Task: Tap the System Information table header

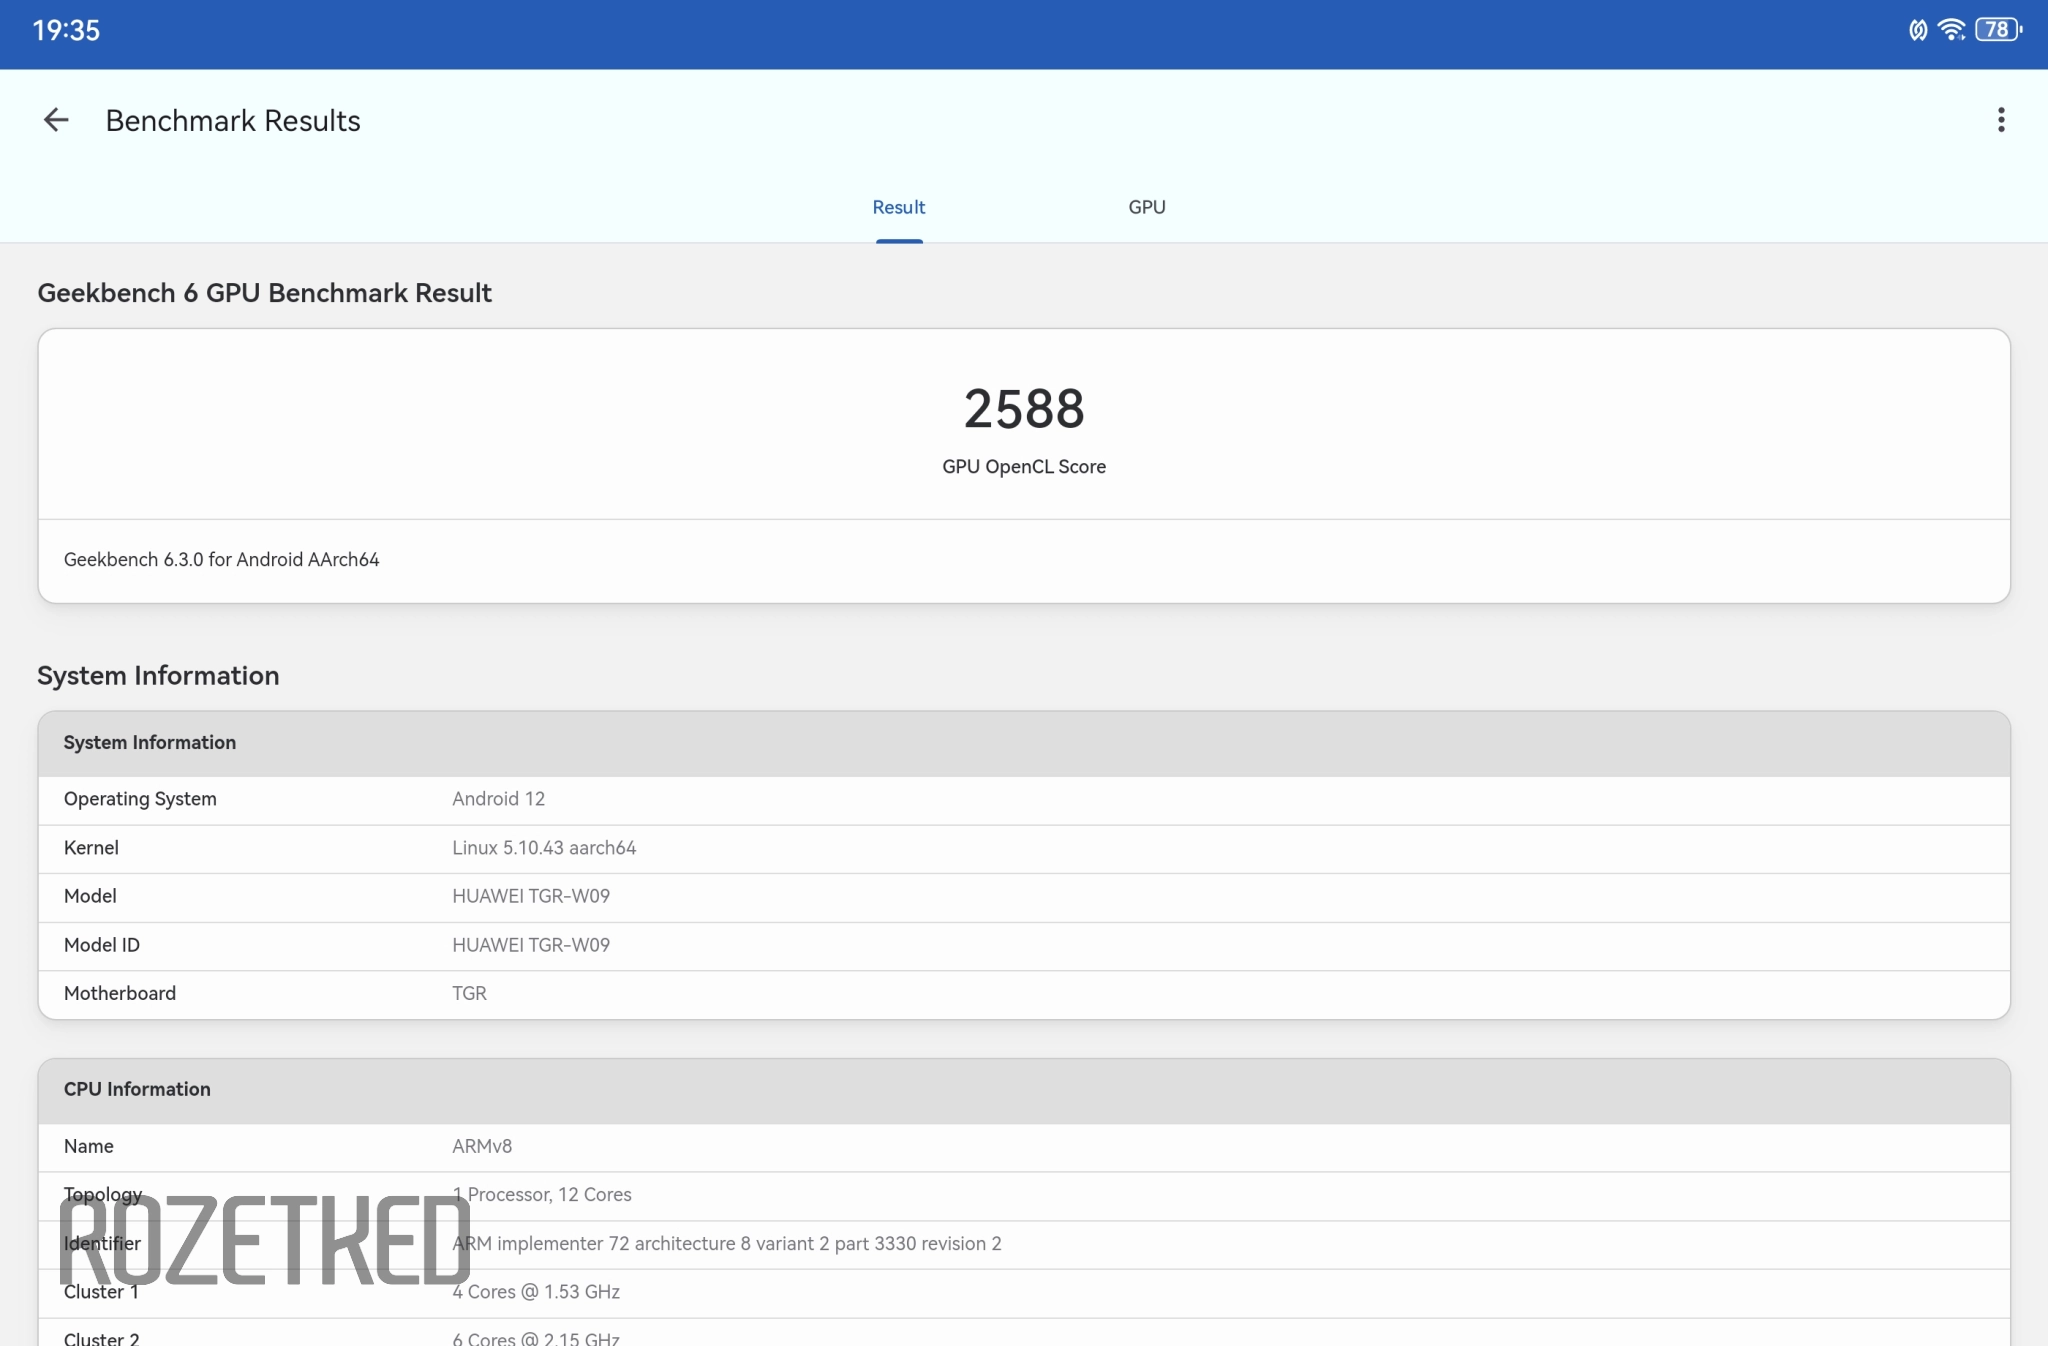Action: (150, 742)
